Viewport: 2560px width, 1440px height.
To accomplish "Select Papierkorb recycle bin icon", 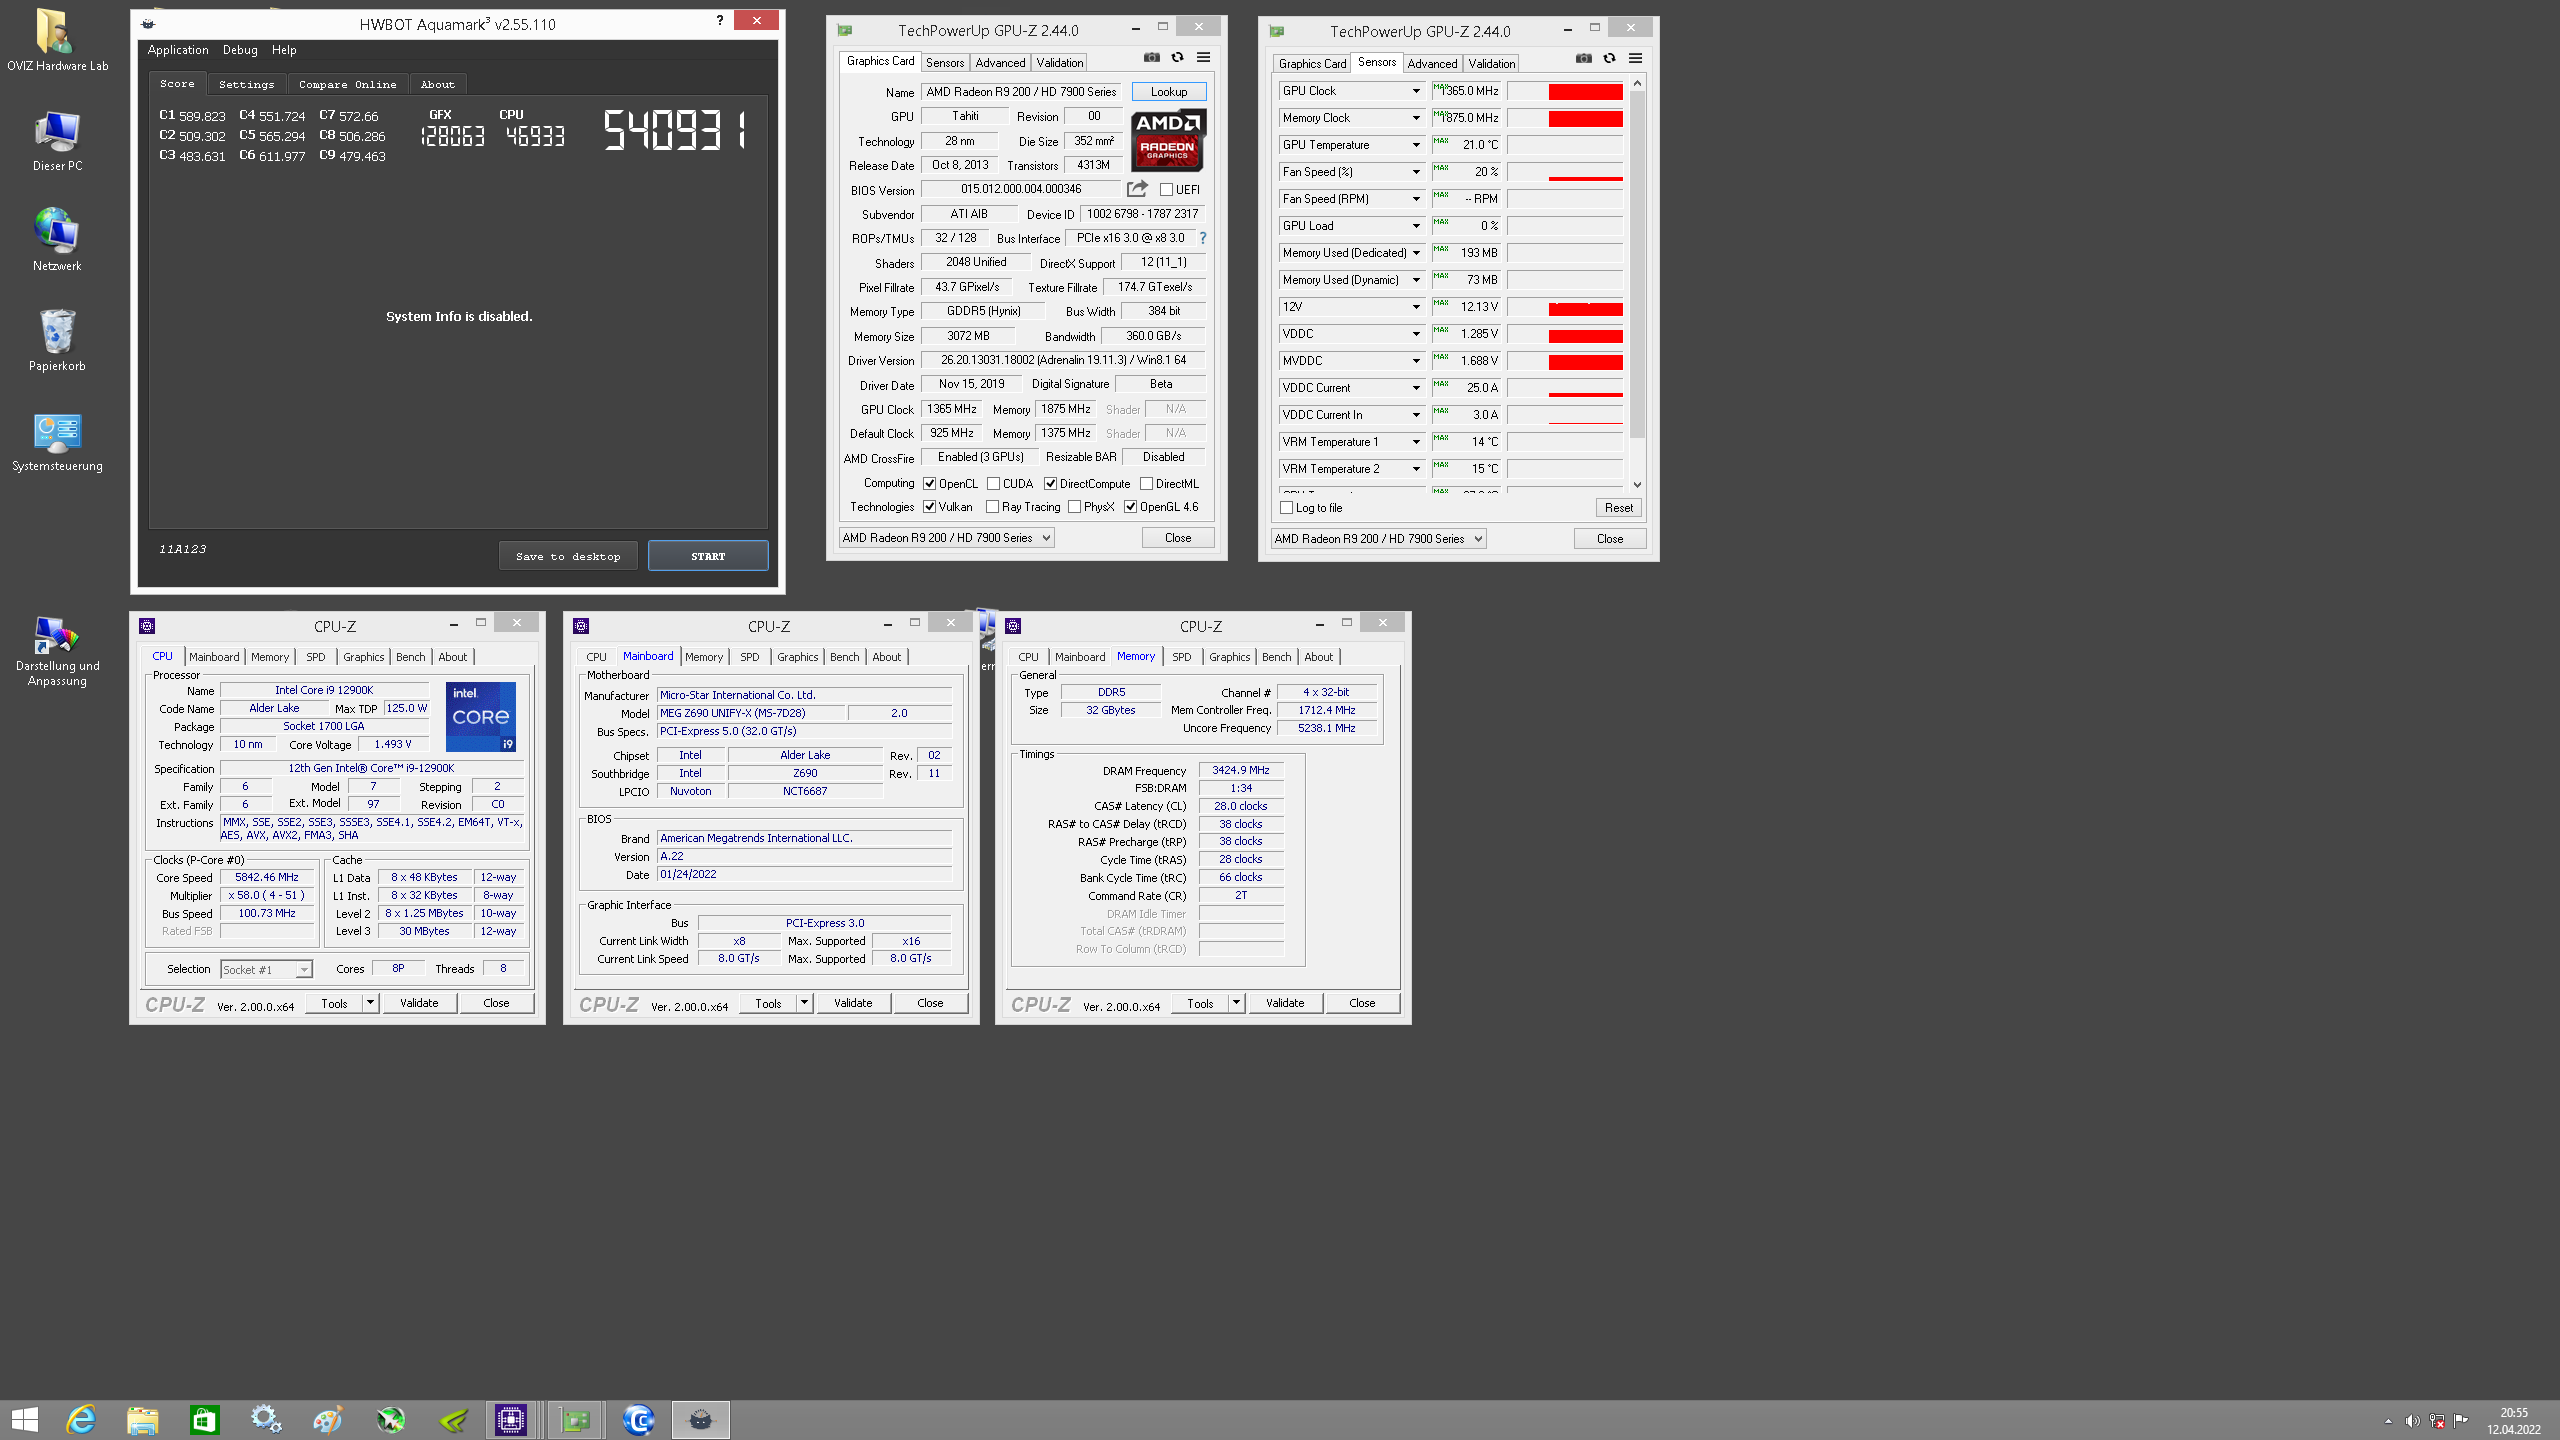I will click(57, 340).
